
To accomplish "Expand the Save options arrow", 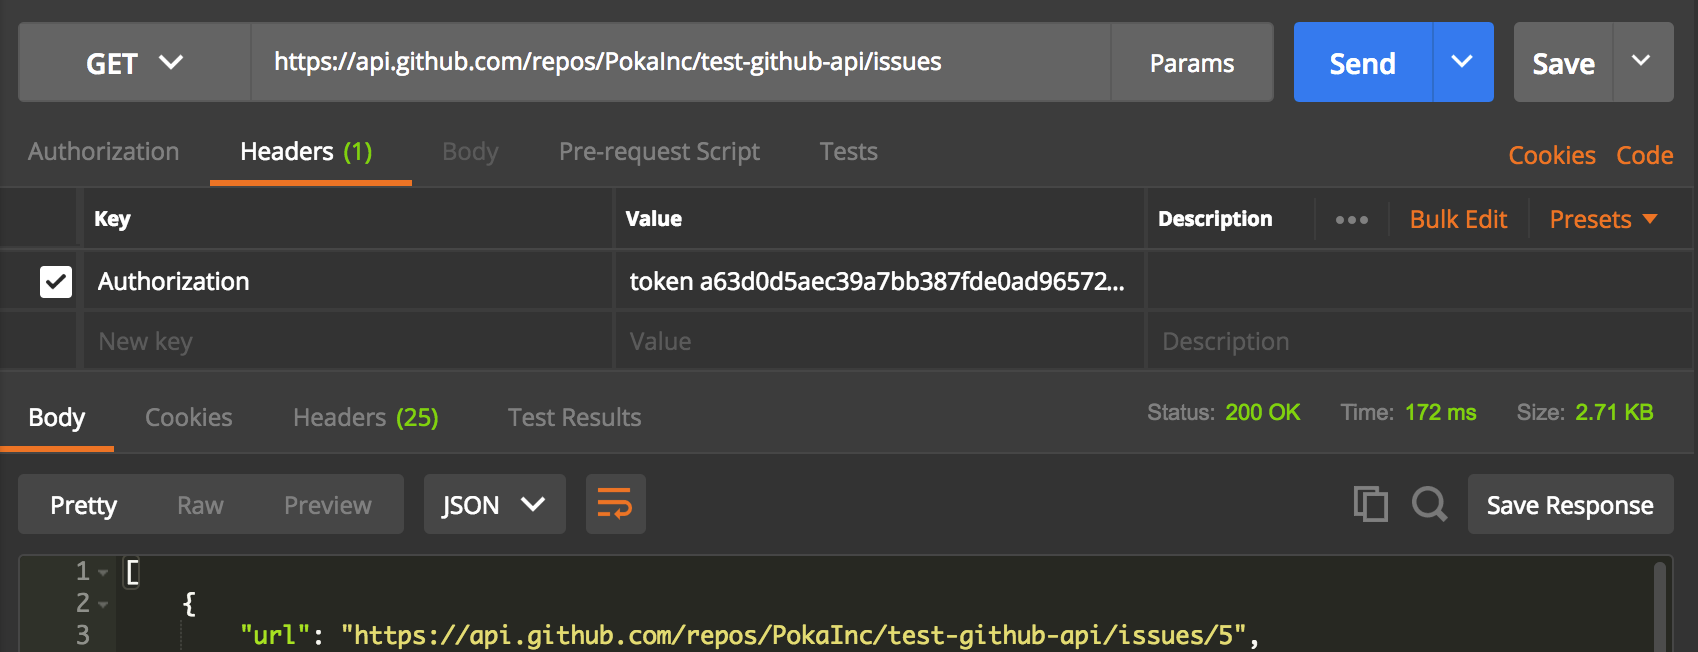I will (x=1642, y=62).
